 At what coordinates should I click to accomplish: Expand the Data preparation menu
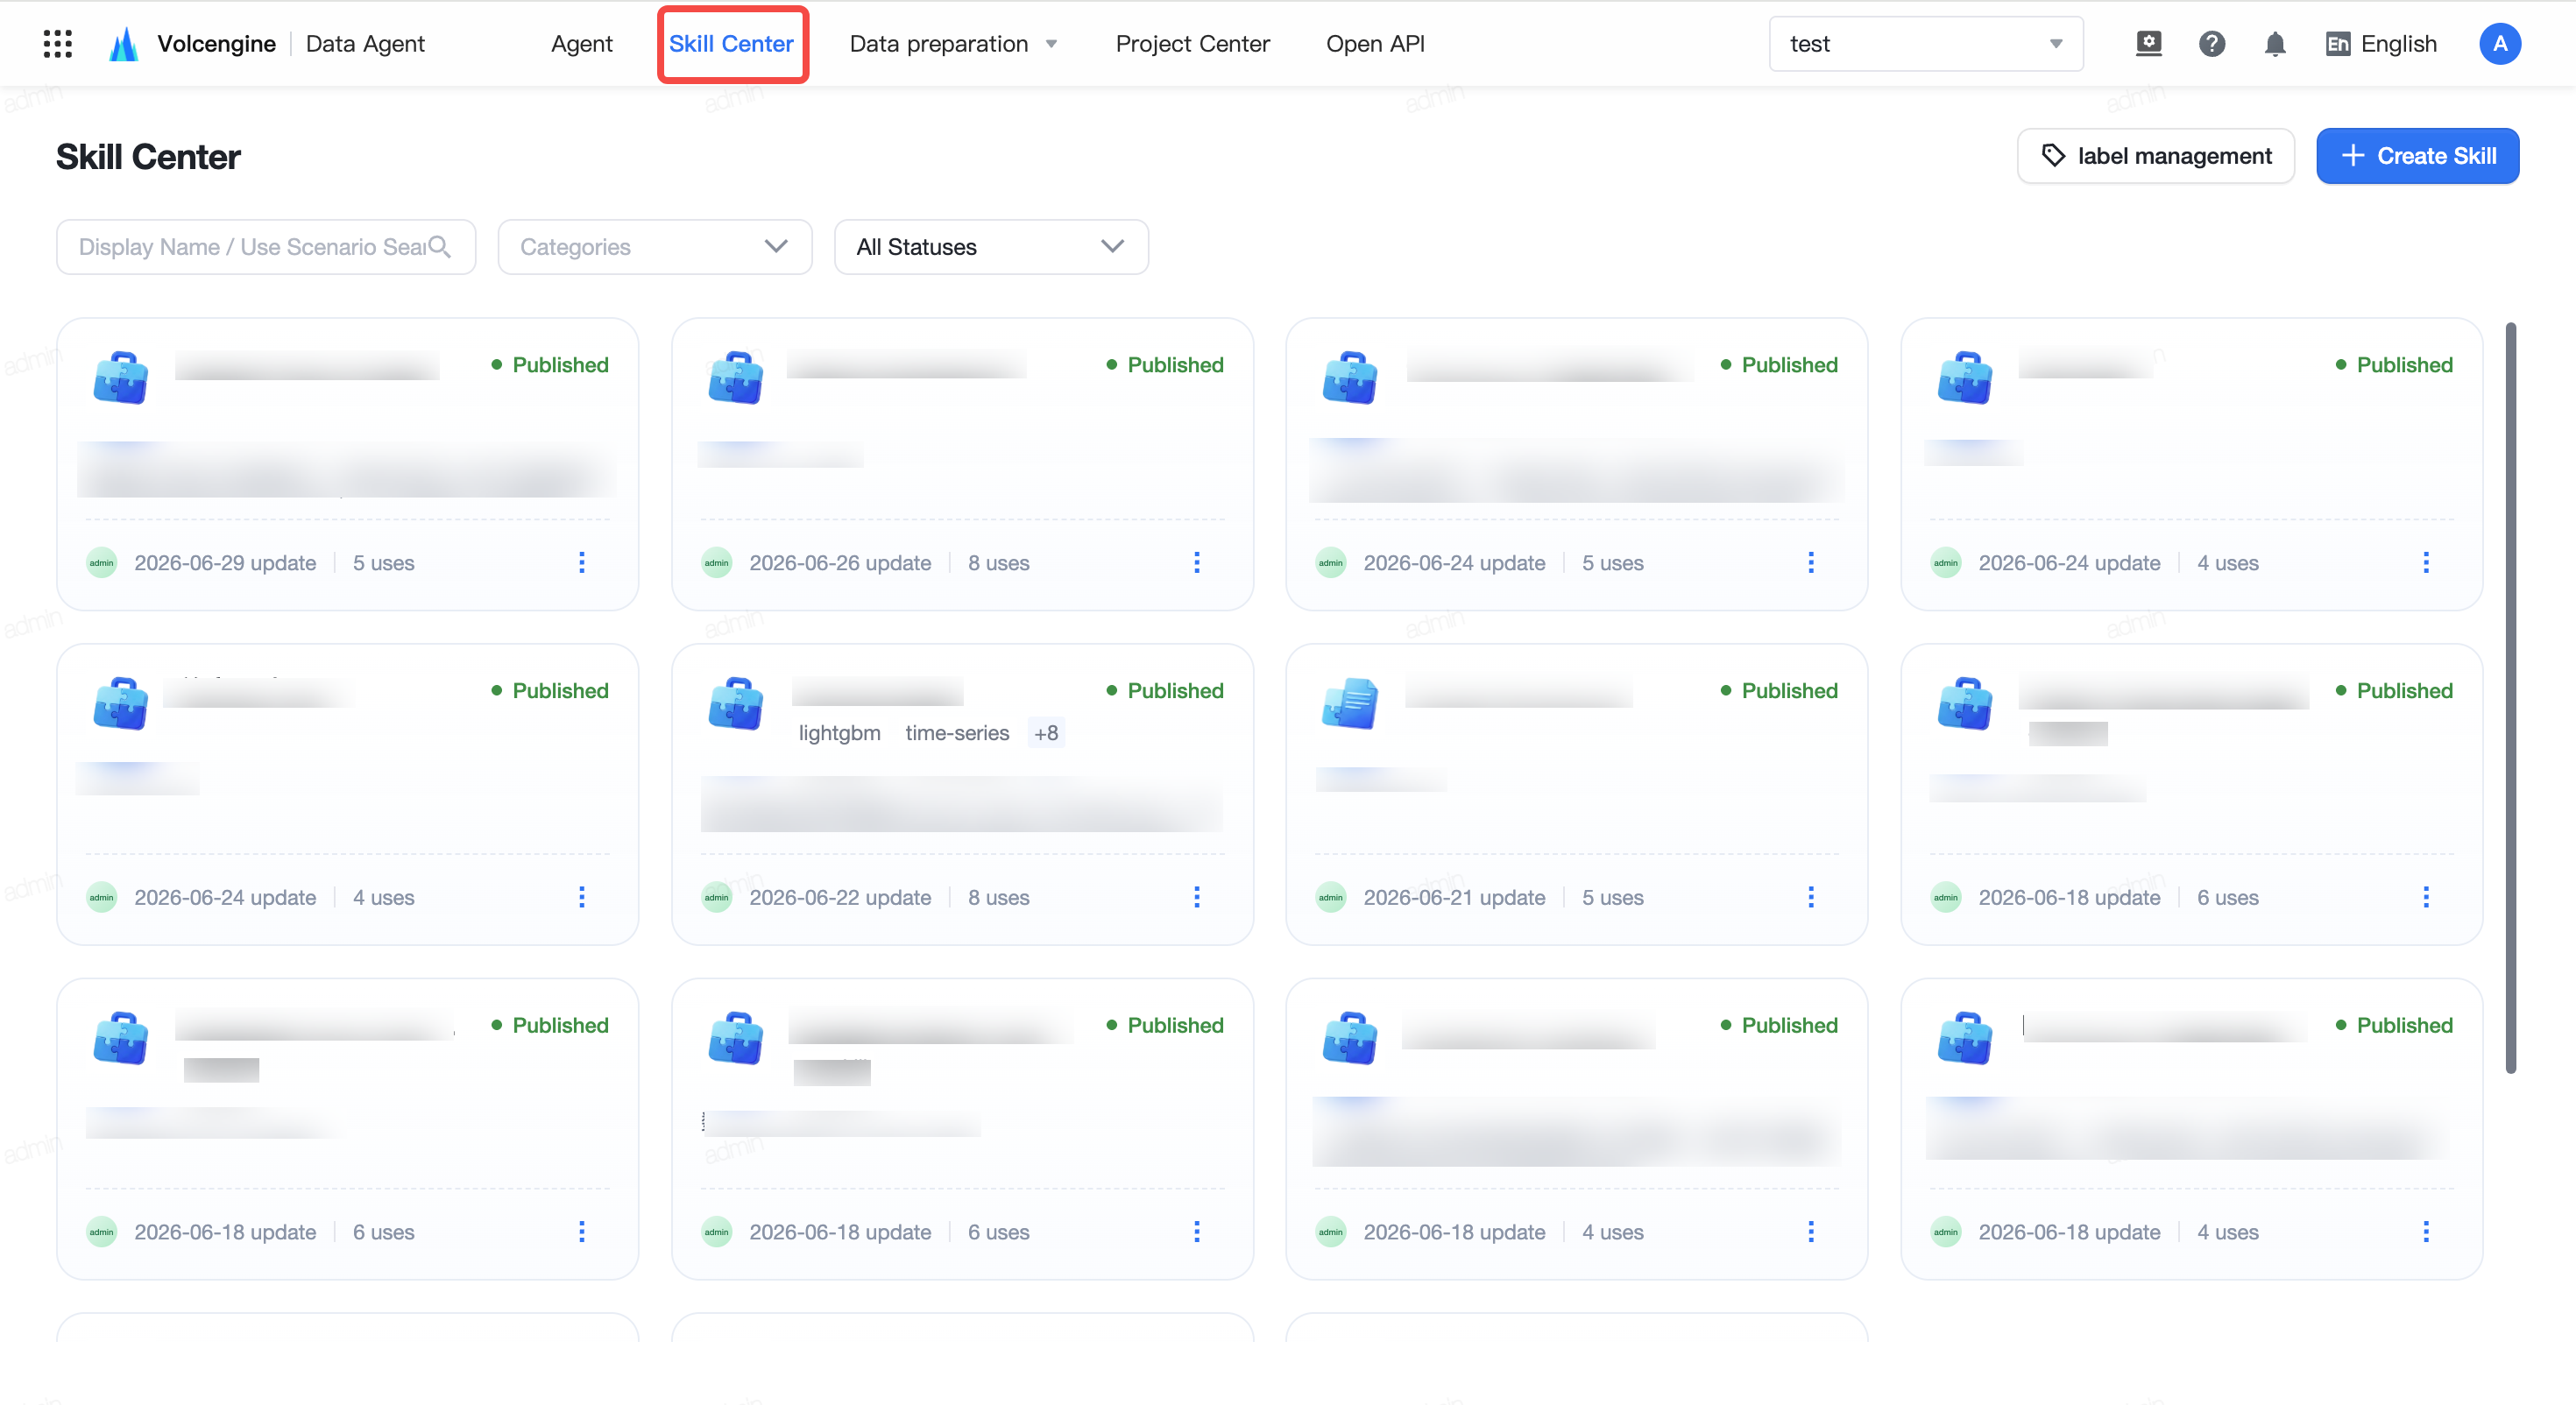[953, 44]
